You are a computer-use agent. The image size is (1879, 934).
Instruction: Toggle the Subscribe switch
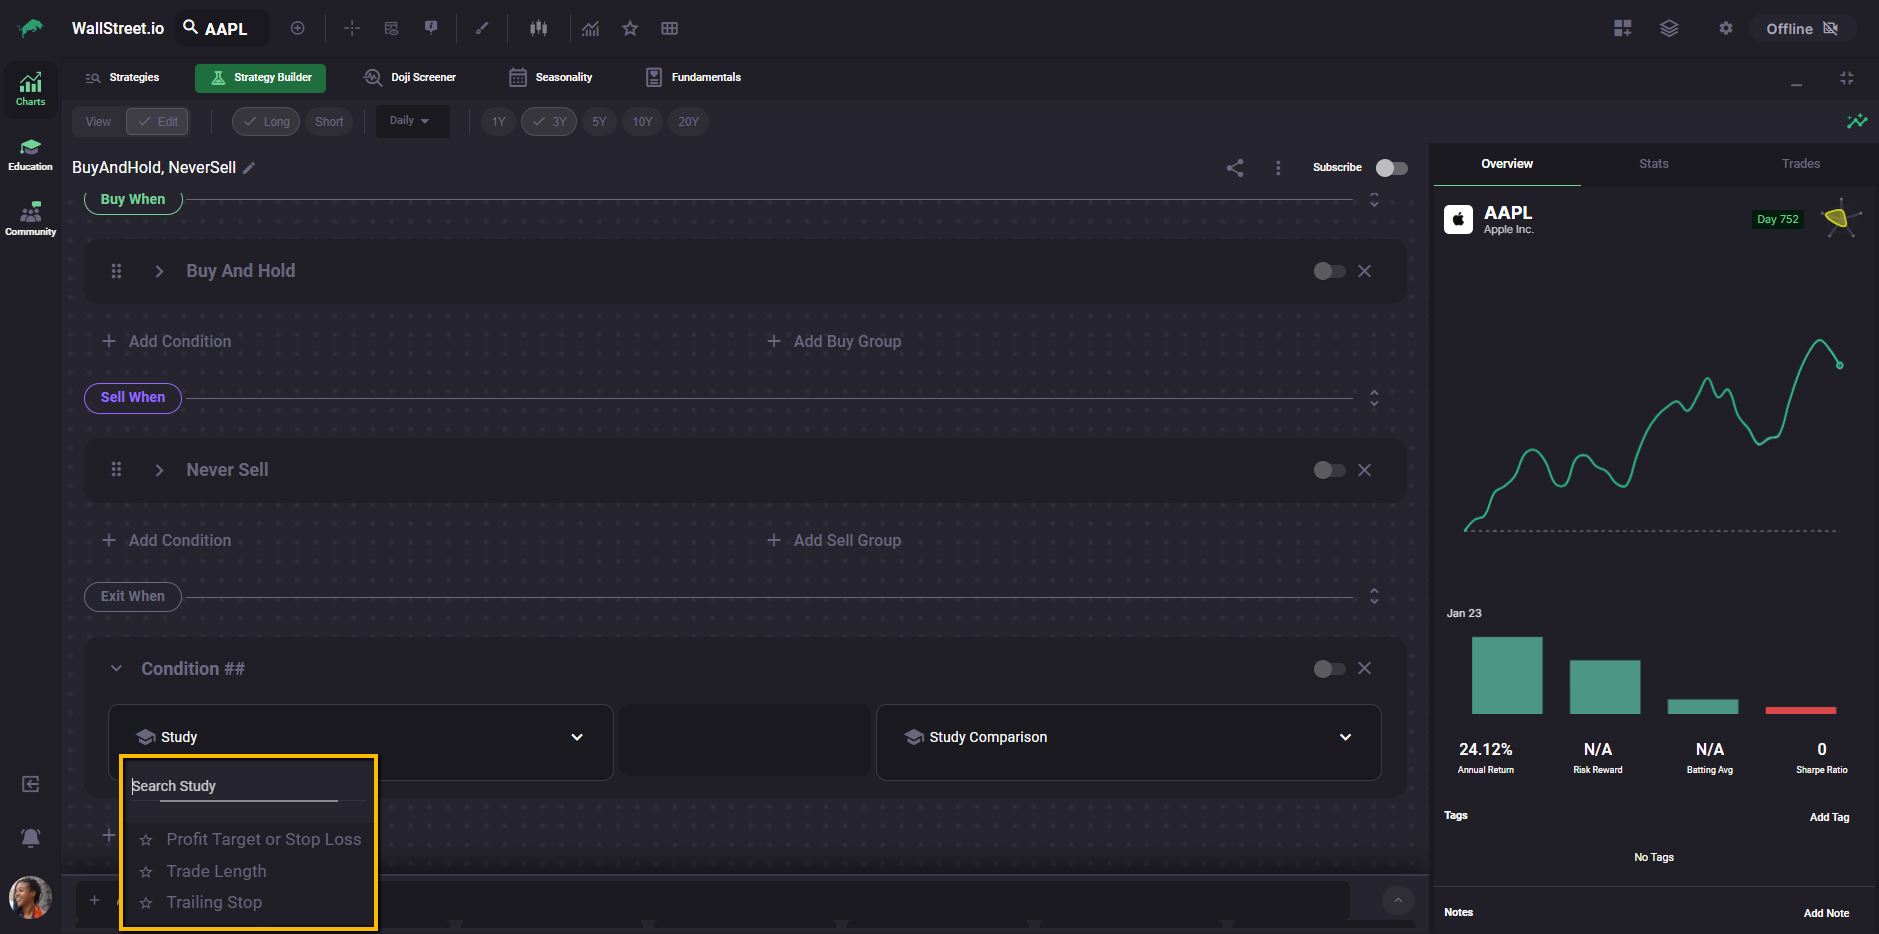tap(1391, 168)
